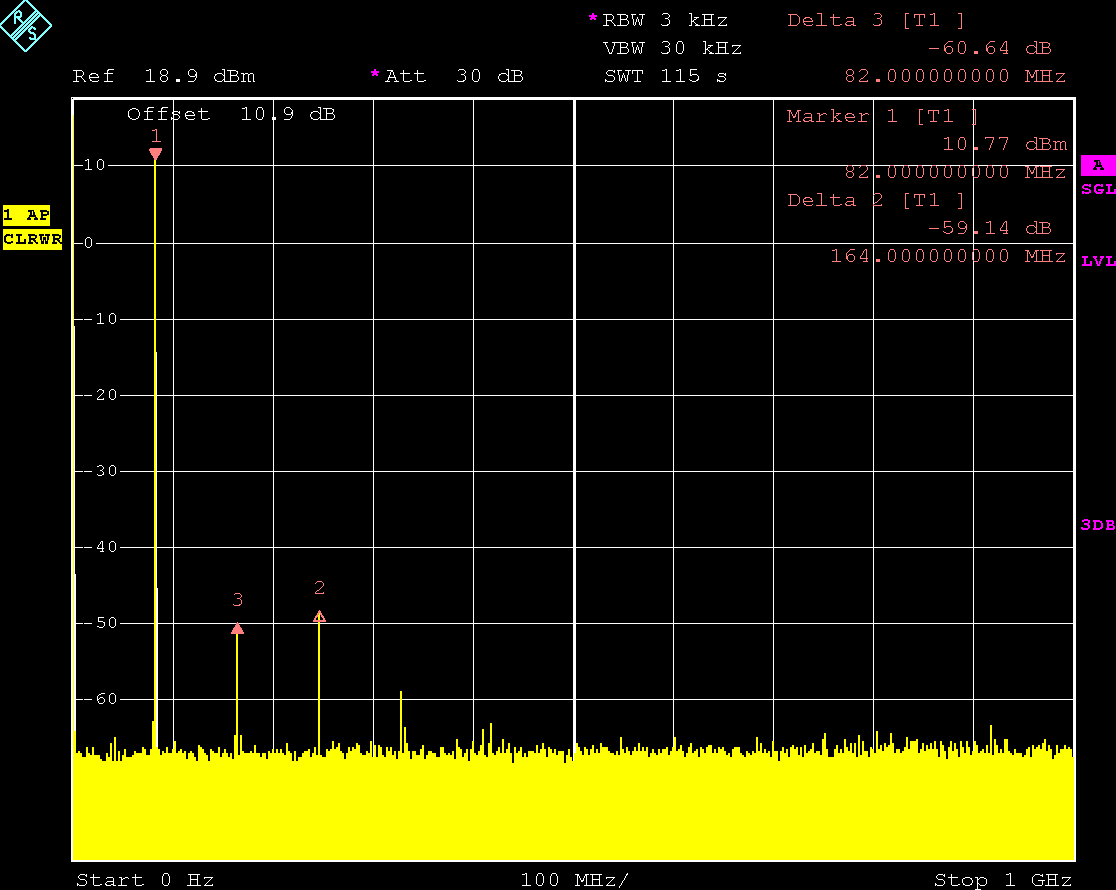The height and width of the screenshot is (890, 1116).
Task: Select Delta marker 3 arrow on the trace
Action: click(237, 628)
